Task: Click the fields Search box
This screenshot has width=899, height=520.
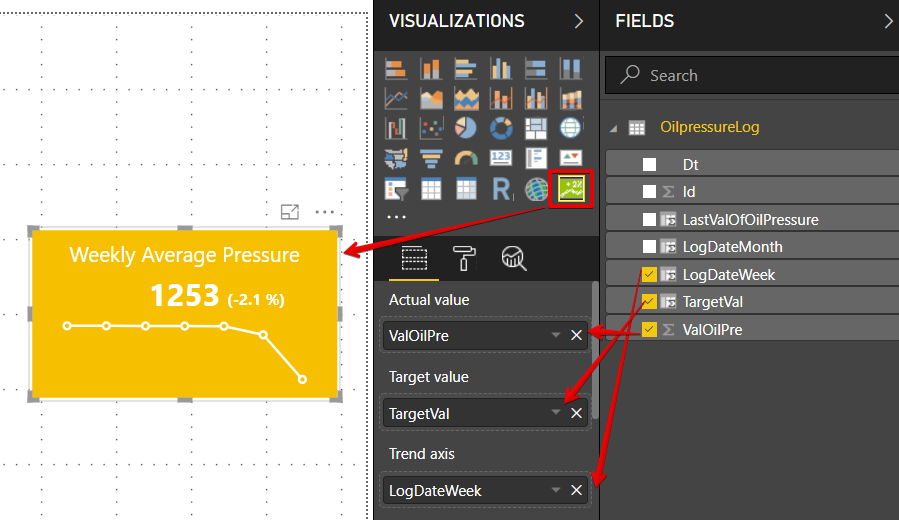Action: tap(750, 75)
